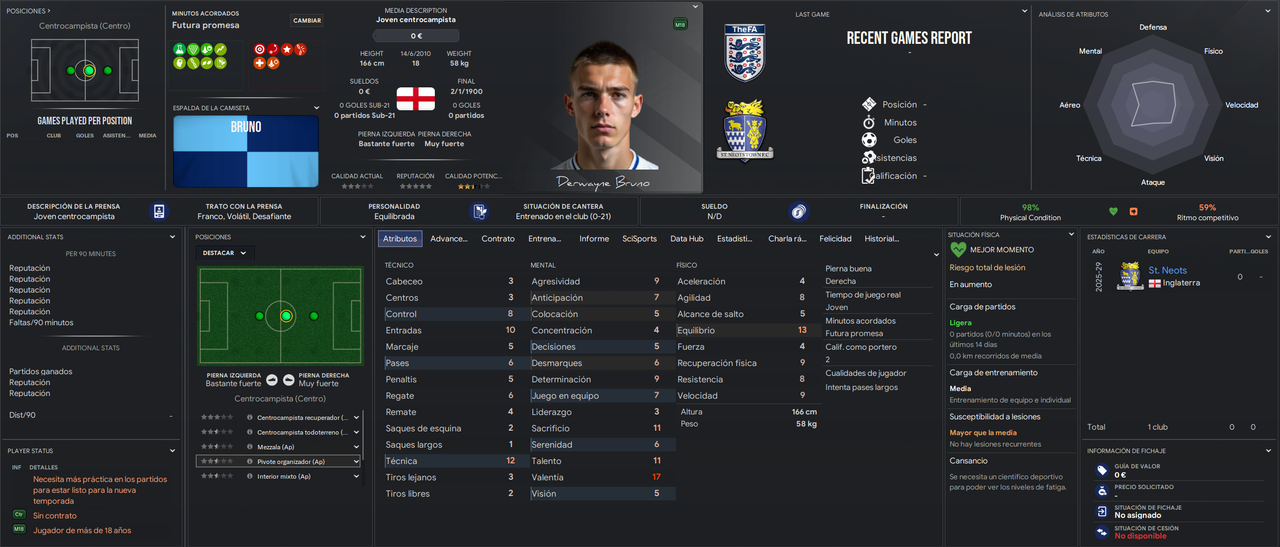Click the Cambiar button
Image resolution: width=1280 pixels, height=547 pixels.
coord(307,20)
